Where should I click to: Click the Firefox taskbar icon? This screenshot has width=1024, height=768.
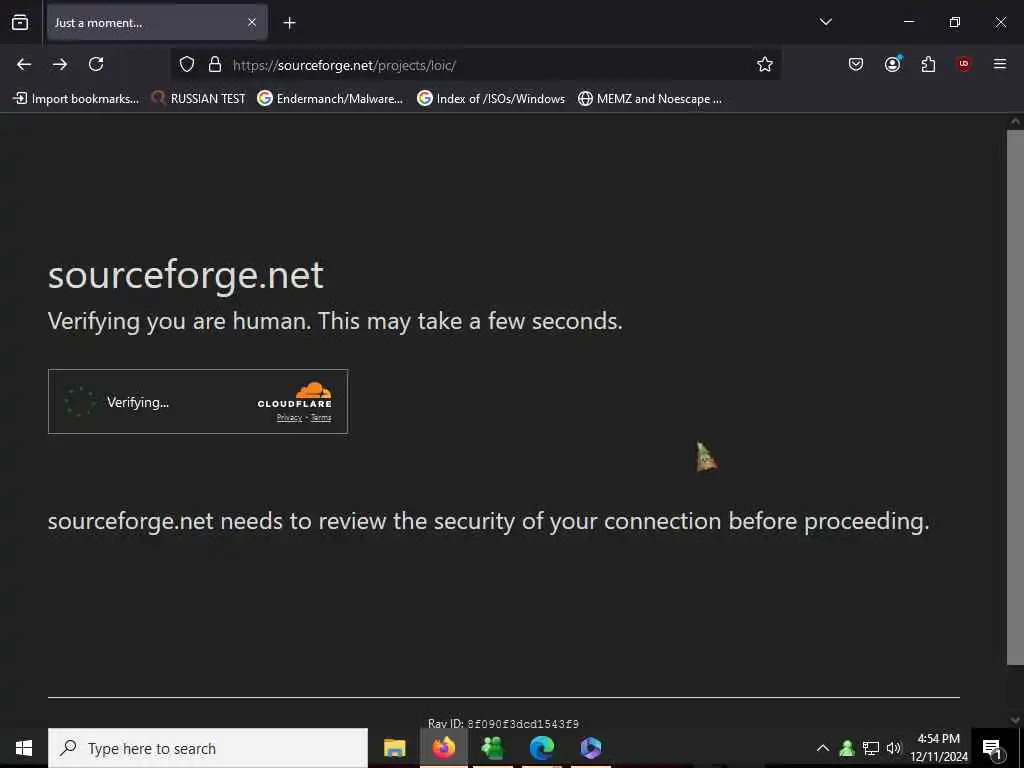tap(443, 748)
